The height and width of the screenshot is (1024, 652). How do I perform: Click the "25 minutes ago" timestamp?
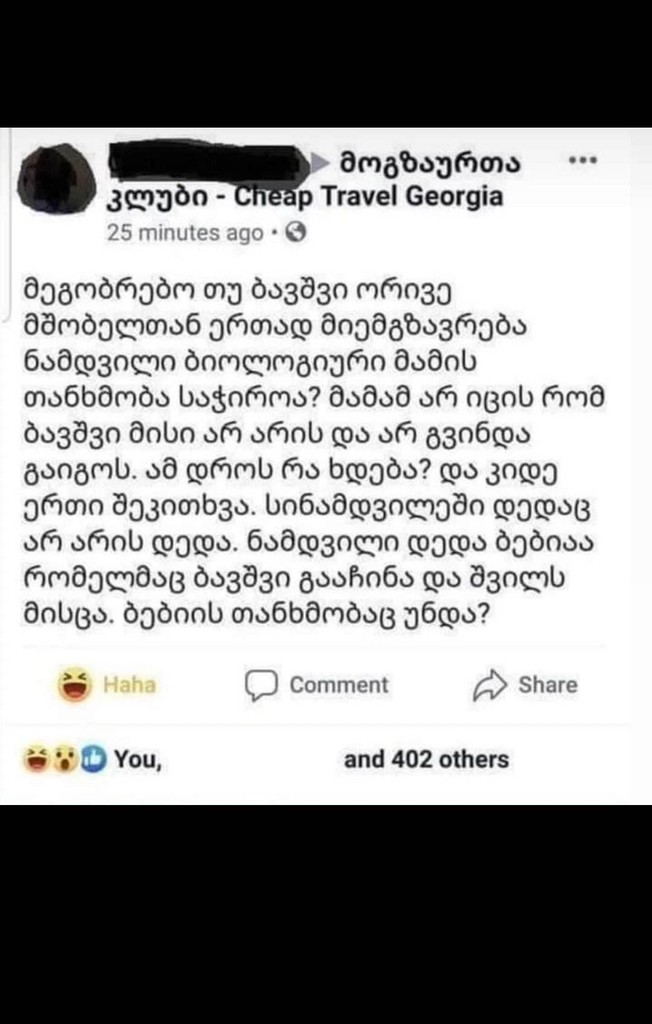(x=185, y=233)
